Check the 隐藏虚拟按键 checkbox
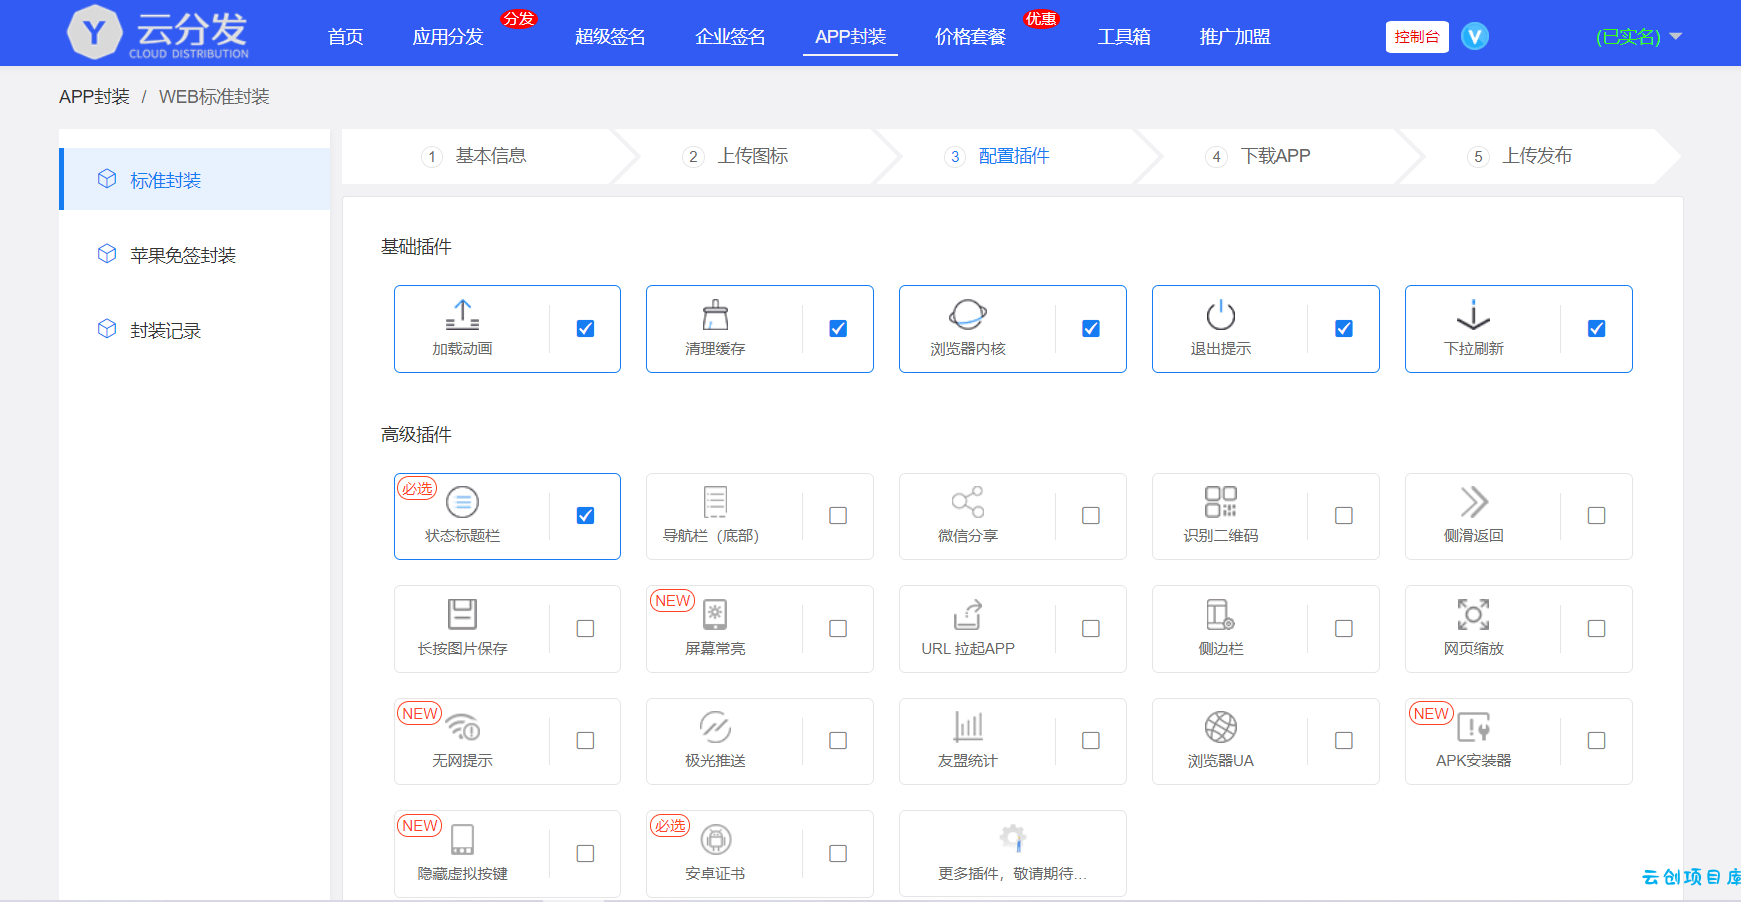The image size is (1741, 902). [x=586, y=853]
